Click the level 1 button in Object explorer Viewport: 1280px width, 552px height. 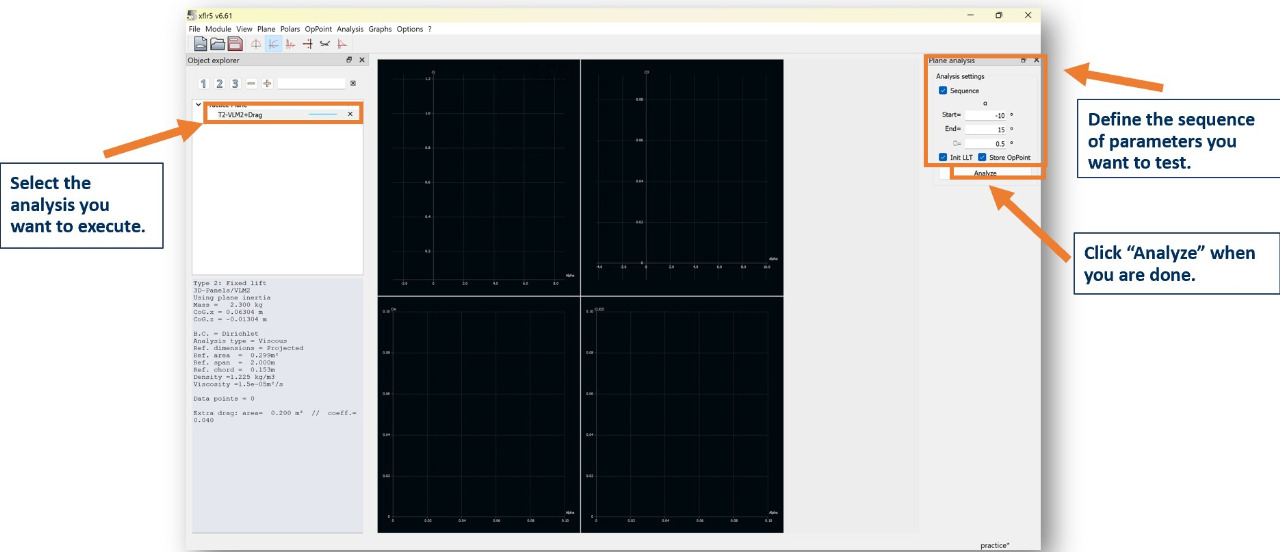click(x=203, y=84)
